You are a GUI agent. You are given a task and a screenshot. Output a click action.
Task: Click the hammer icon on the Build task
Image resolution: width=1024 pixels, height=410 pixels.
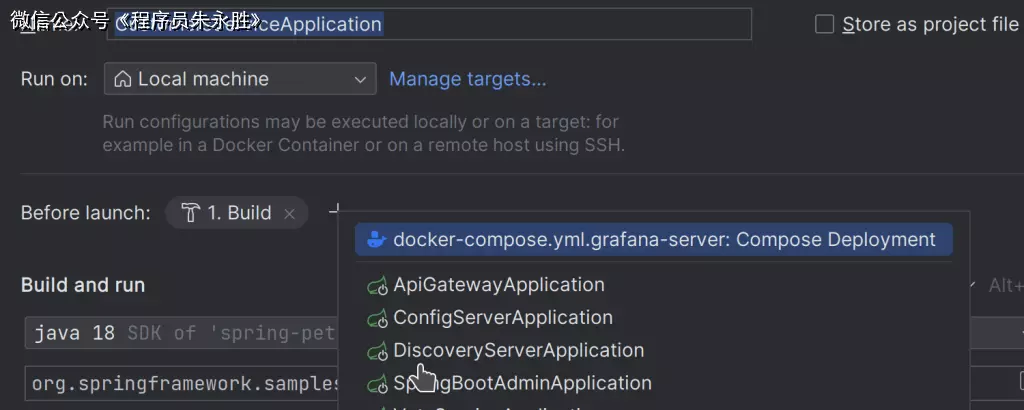(x=190, y=213)
